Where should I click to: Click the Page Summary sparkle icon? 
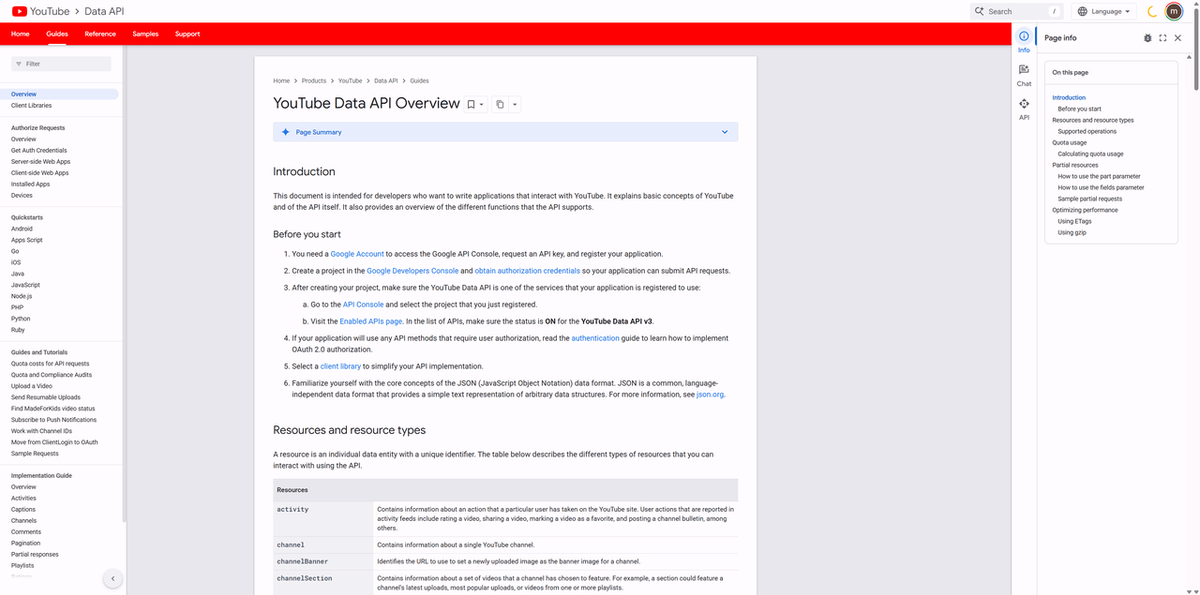coord(285,132)
